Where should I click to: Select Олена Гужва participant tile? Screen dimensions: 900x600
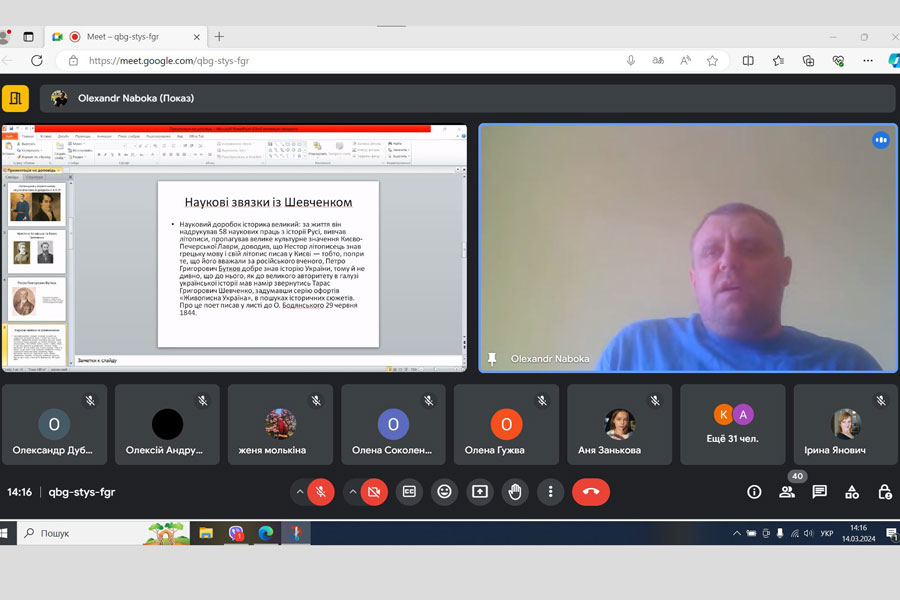pos(506,424)
